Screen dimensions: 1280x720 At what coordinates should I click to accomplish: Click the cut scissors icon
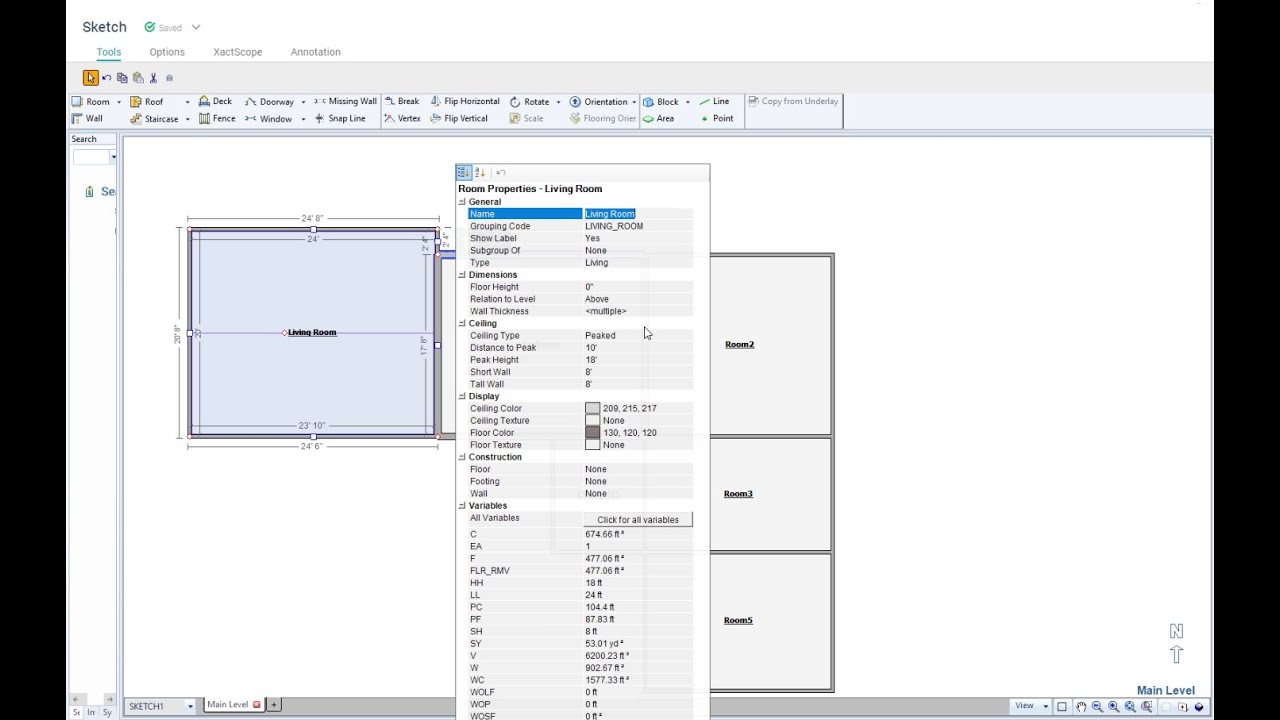(153, 78)
